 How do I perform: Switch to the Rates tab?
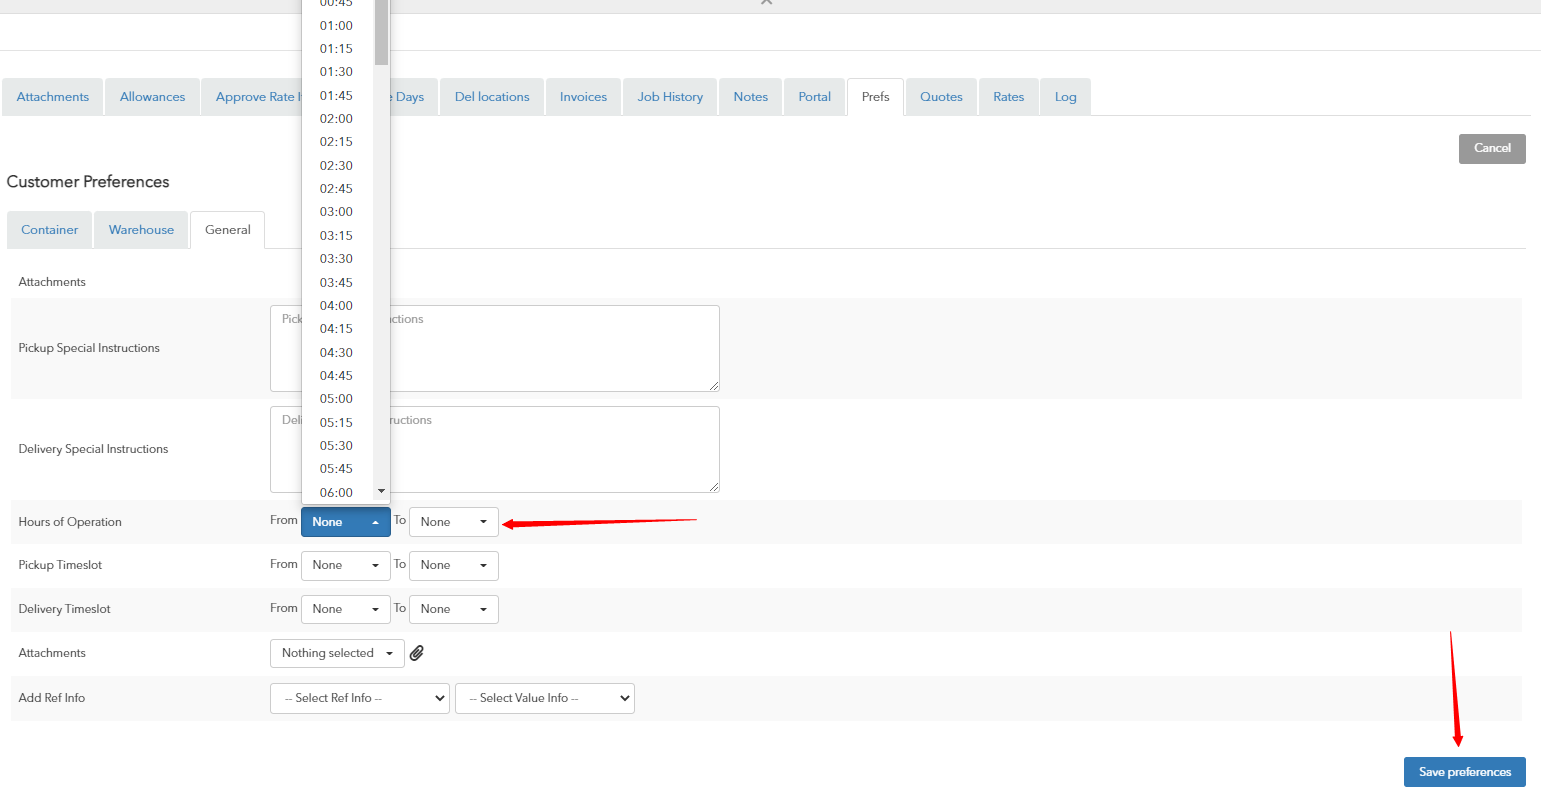tap(1009, 97)
